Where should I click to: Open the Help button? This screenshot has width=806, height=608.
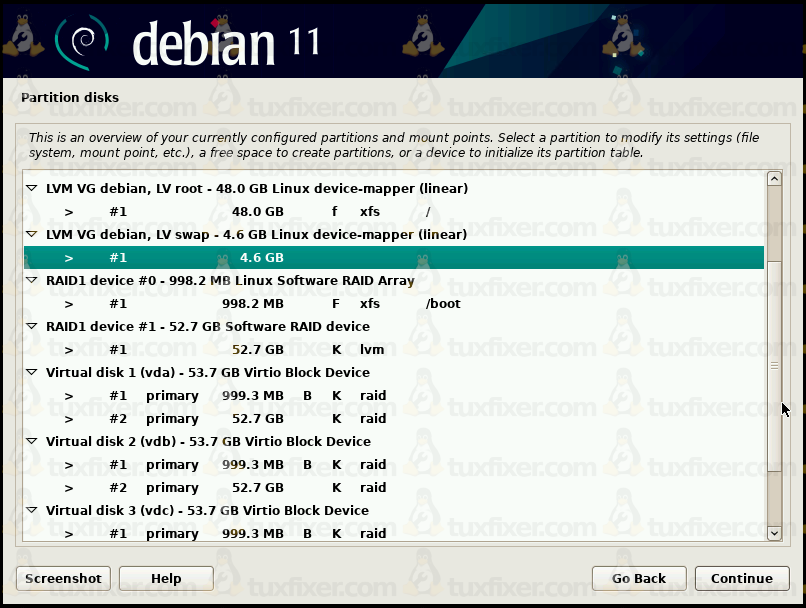pyautogui.click(x=166, y=578)
